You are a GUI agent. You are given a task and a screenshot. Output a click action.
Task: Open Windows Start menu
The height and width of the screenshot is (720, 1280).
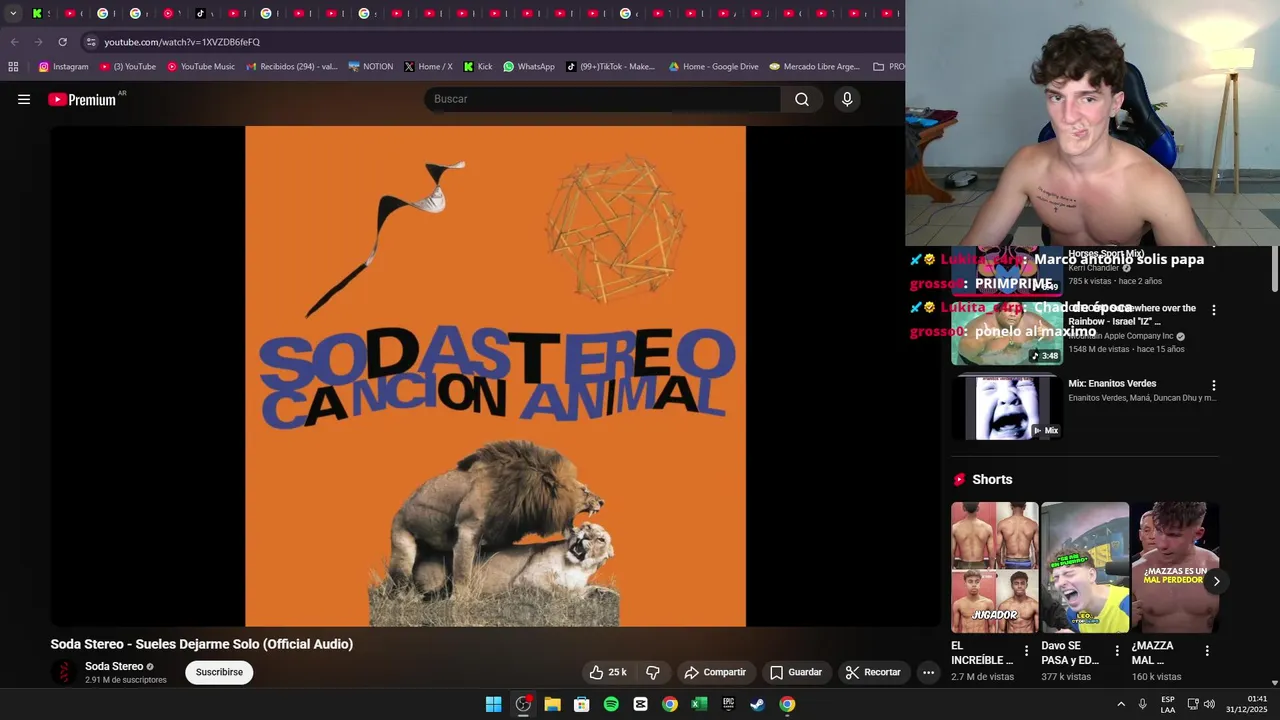493,704
